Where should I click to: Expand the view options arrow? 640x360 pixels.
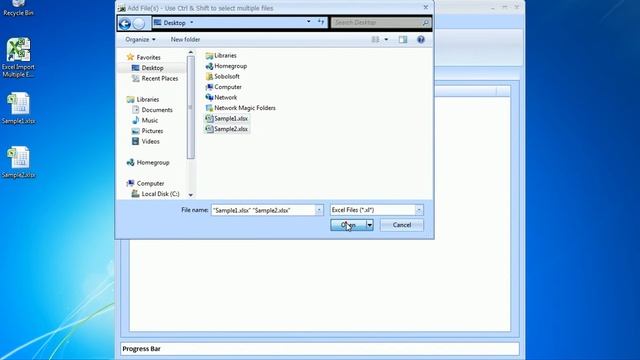pos(386,40)
